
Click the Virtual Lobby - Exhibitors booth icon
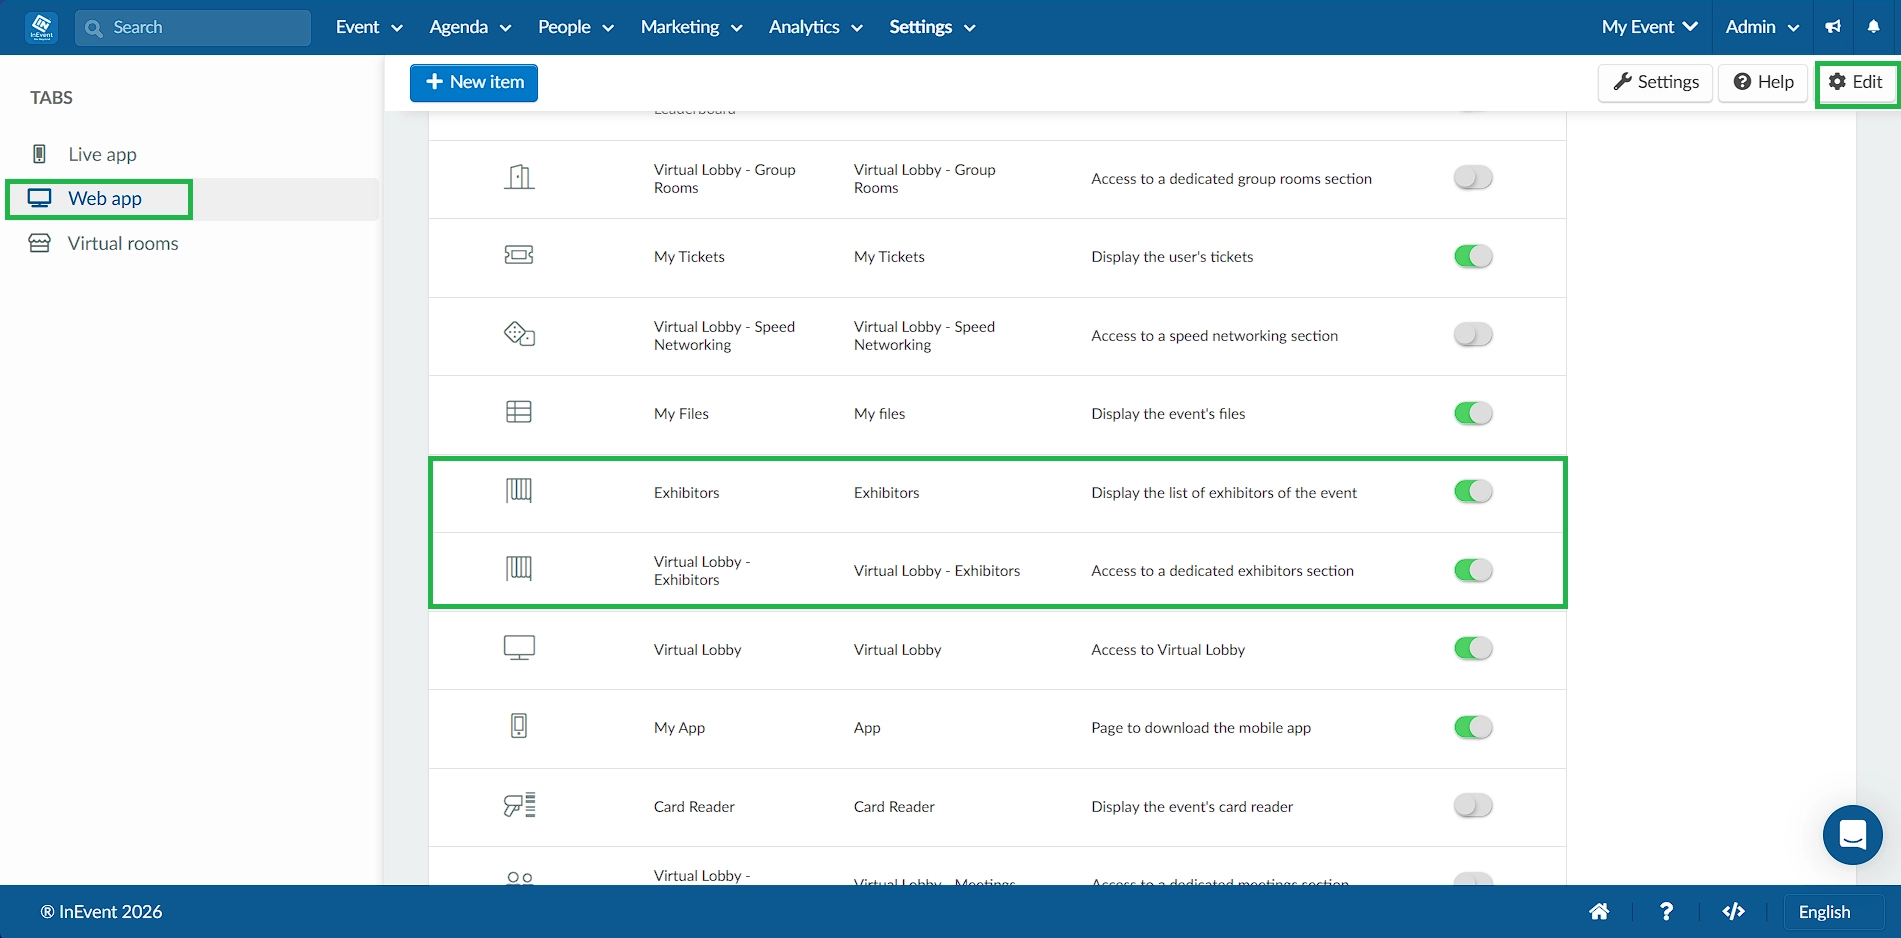[x=519, y=569]
